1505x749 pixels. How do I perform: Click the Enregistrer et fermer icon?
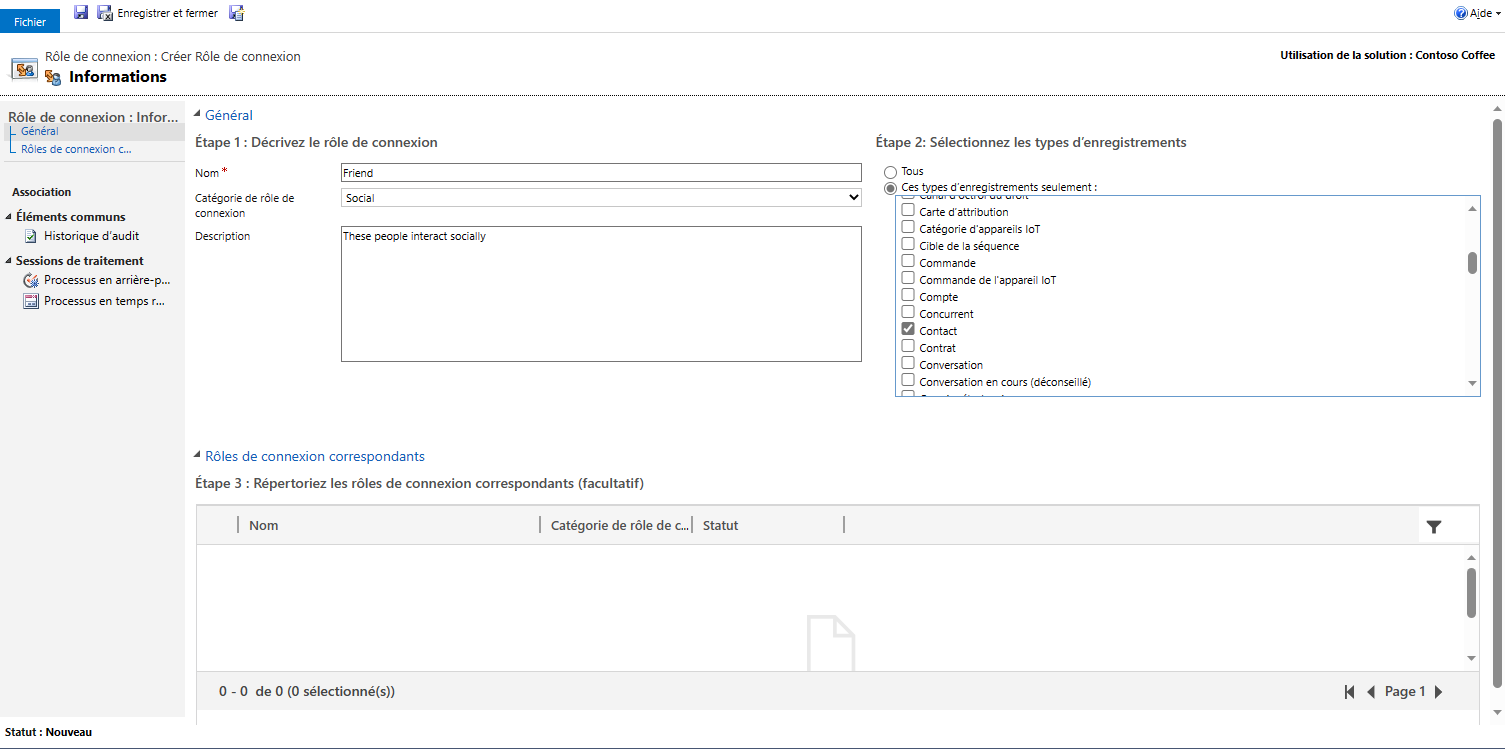[x=105, y=13]
